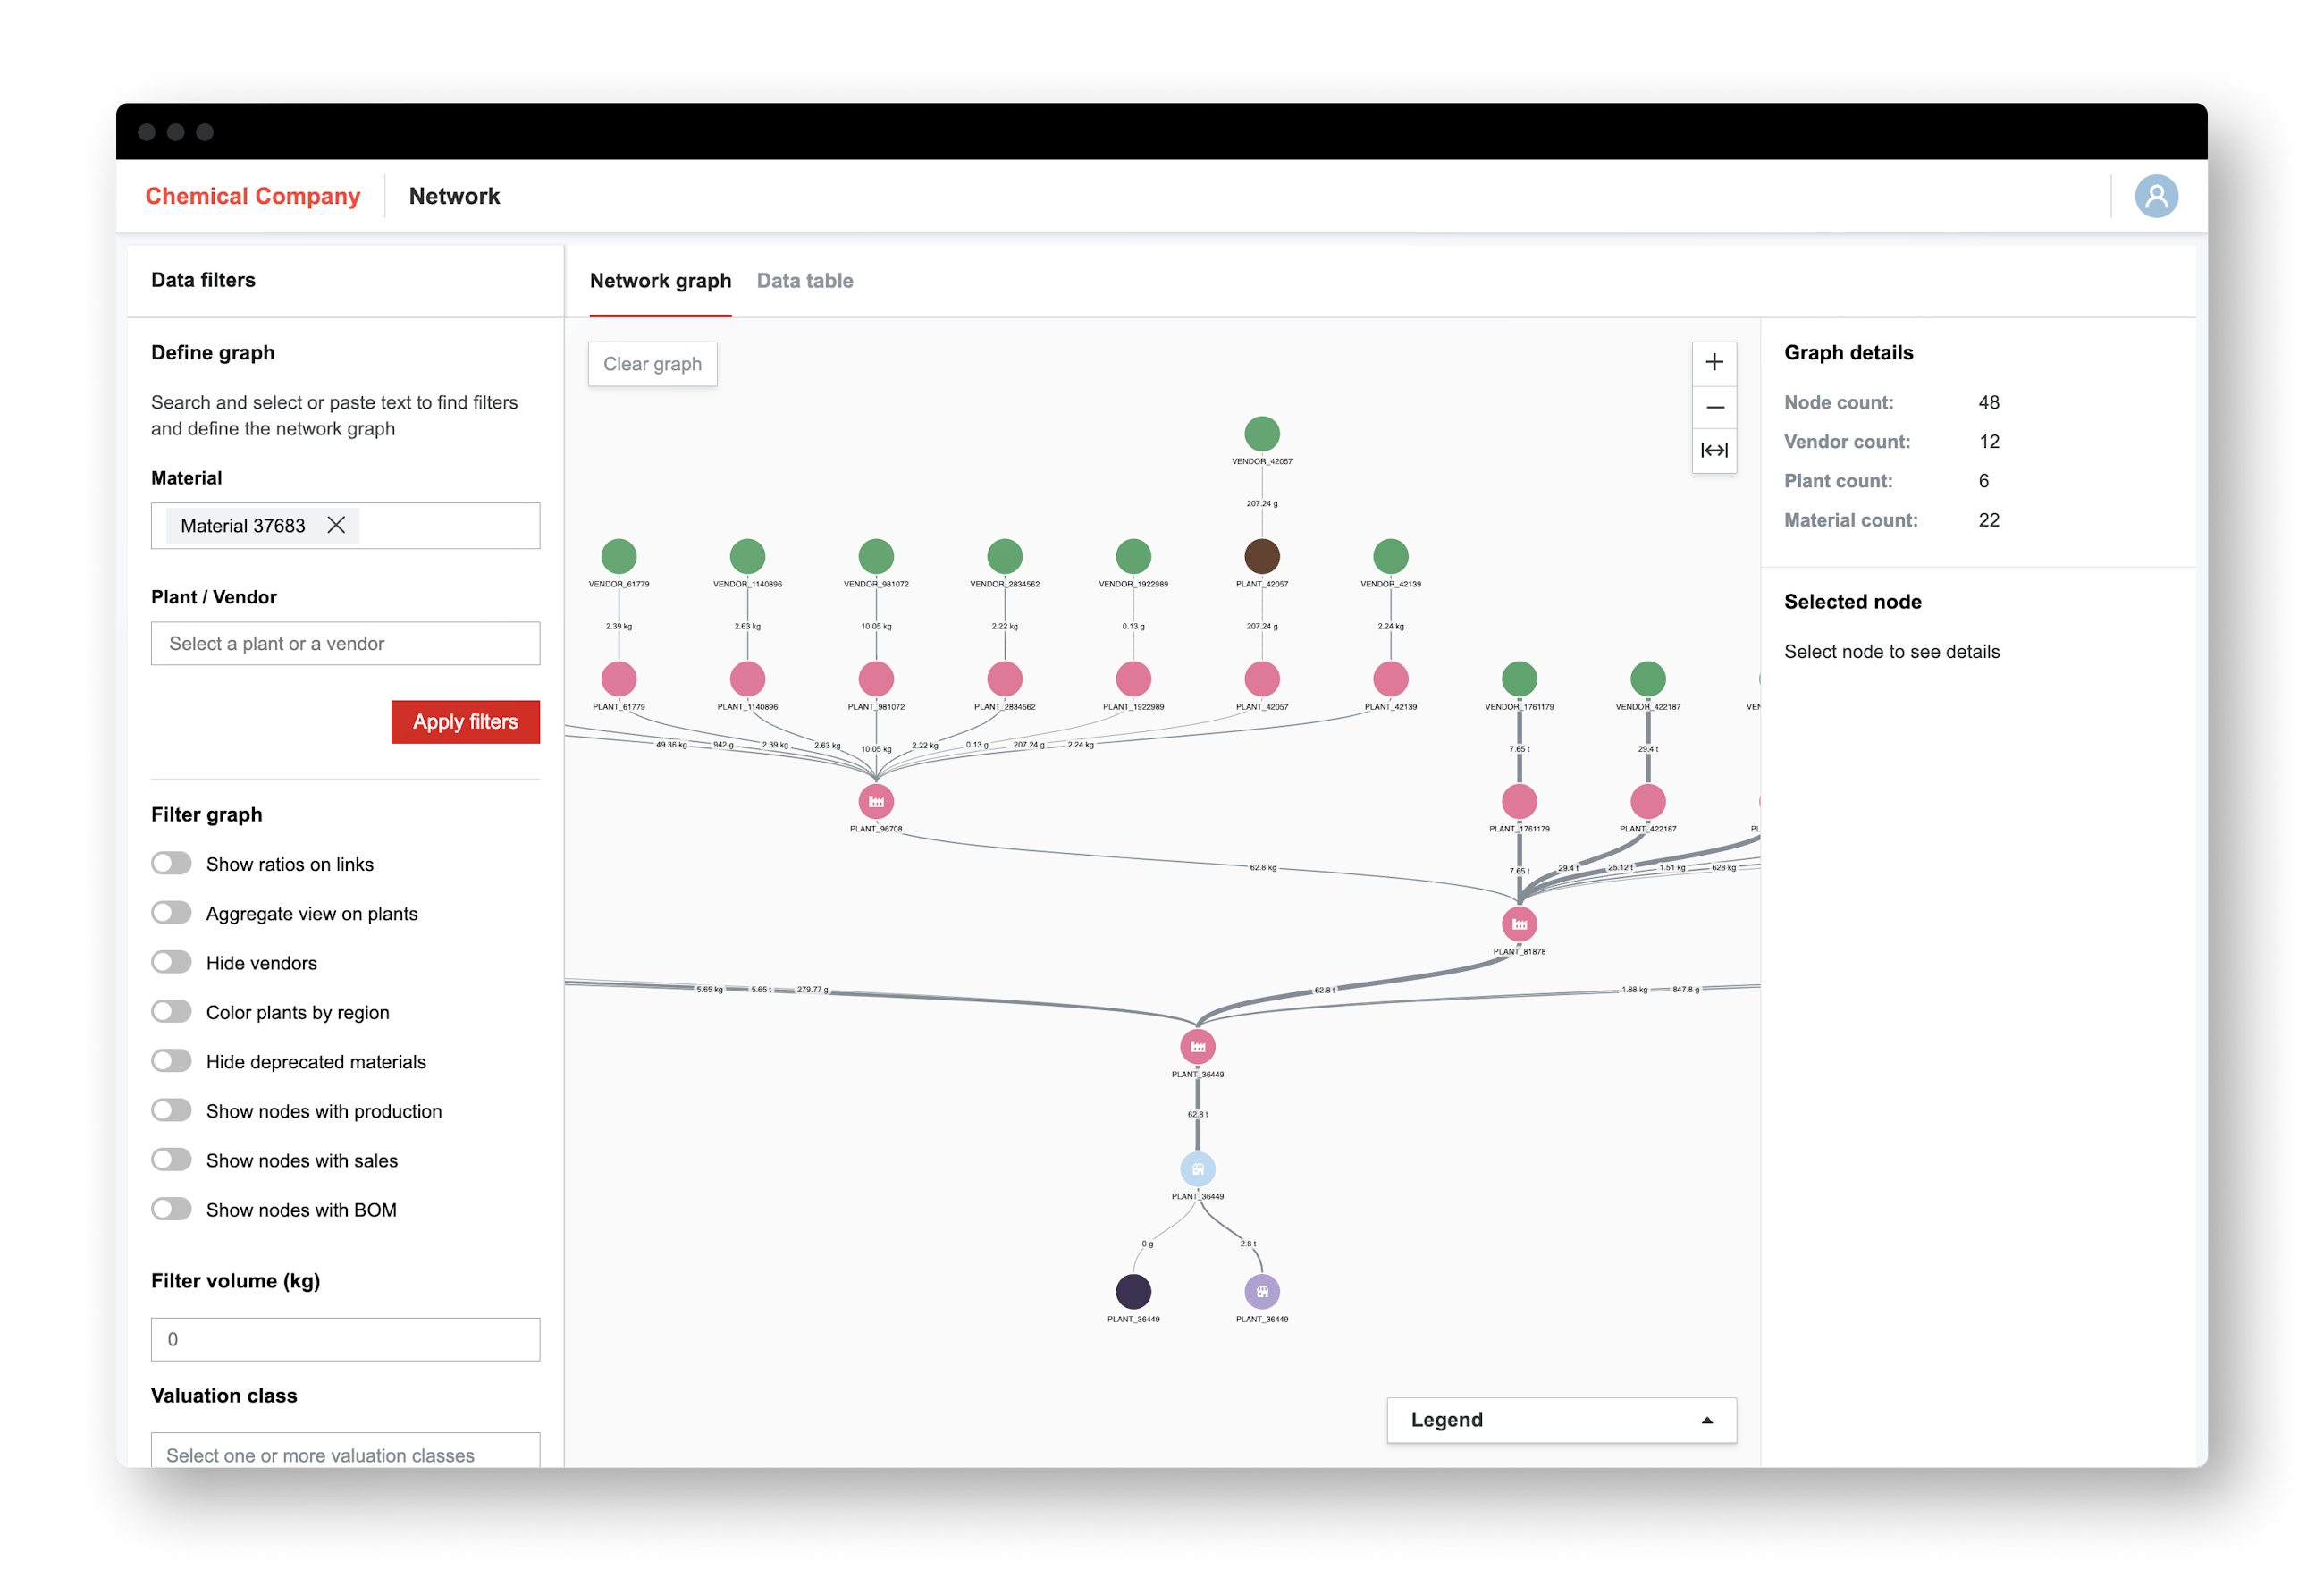Toggle Show ratios on links
Image resolution: width=2324 pixels, height=1569 pixels.
pyautogui.click(x=171, y=863)
